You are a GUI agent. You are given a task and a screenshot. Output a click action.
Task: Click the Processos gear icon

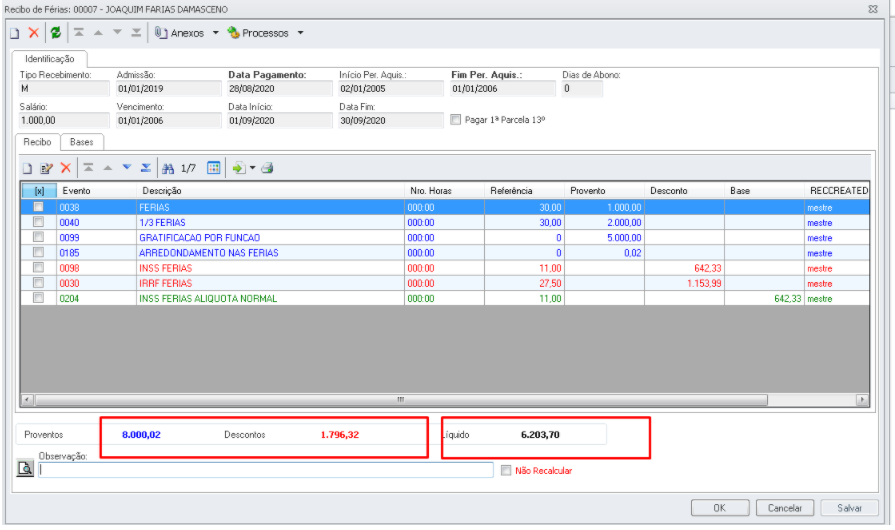(x=233, y=33)
